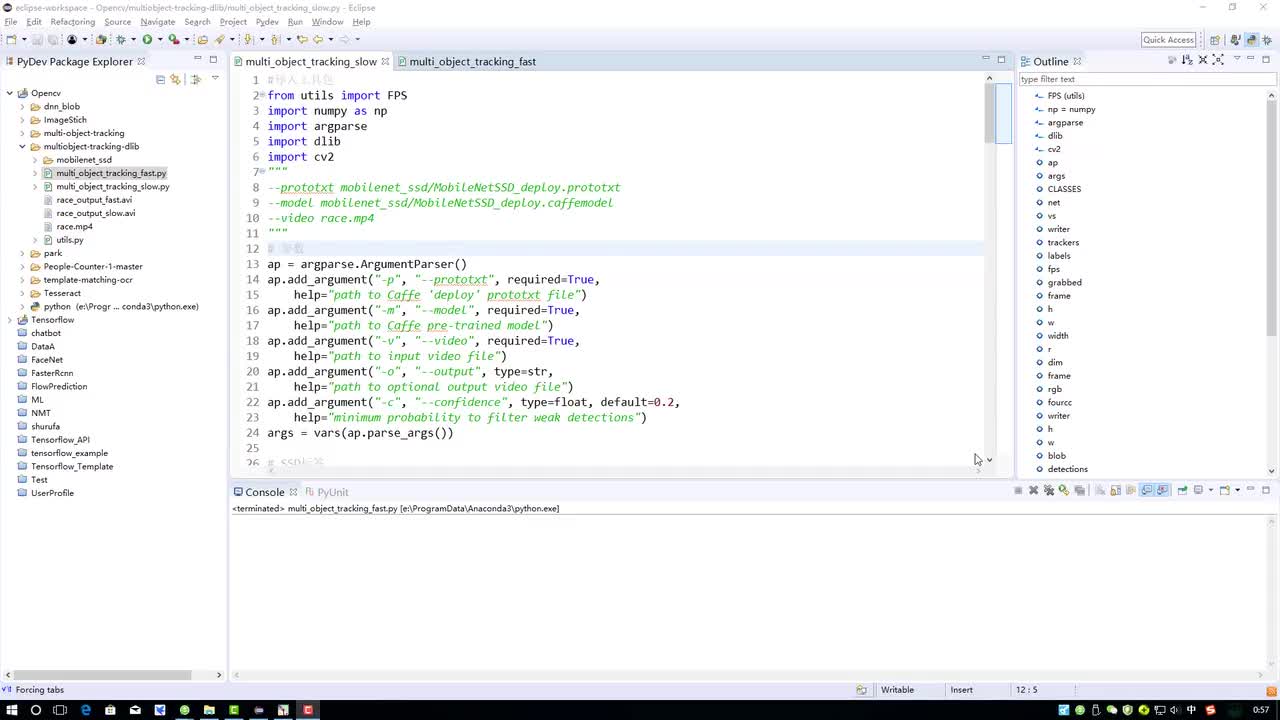
Task: Click the Open Type folder toolbar icon
Action: (202, 40)
